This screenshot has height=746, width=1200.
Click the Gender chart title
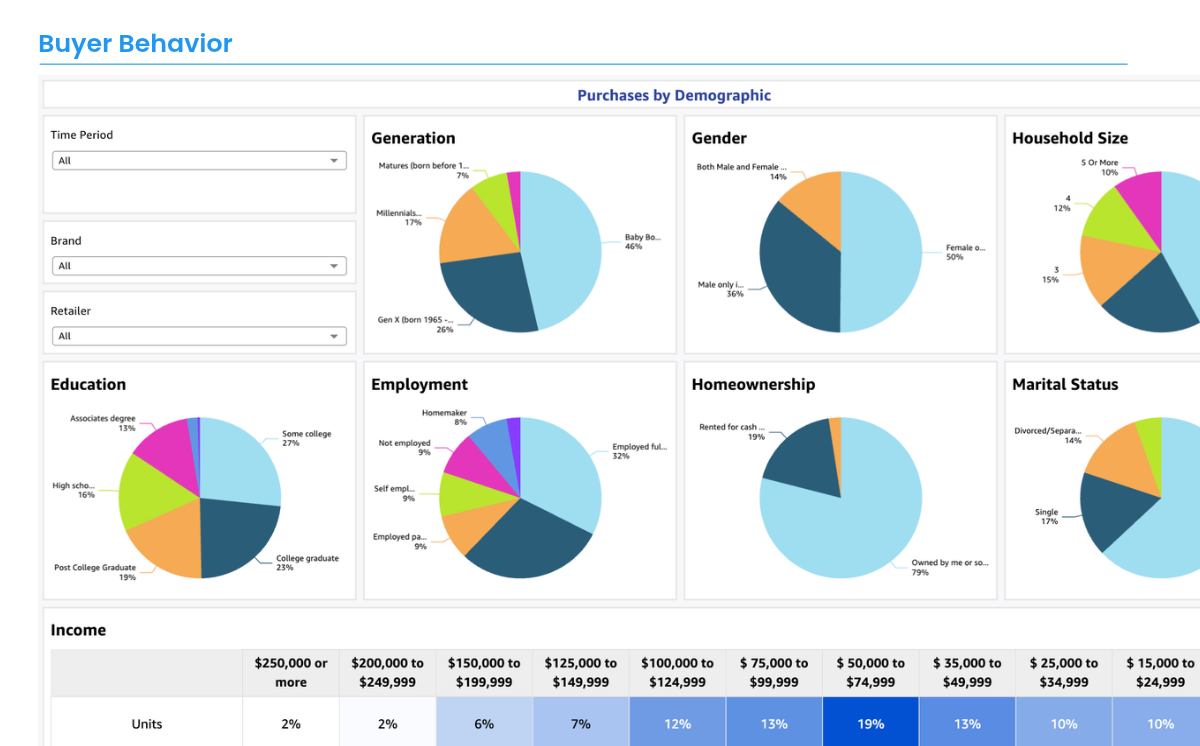point(719,138)
